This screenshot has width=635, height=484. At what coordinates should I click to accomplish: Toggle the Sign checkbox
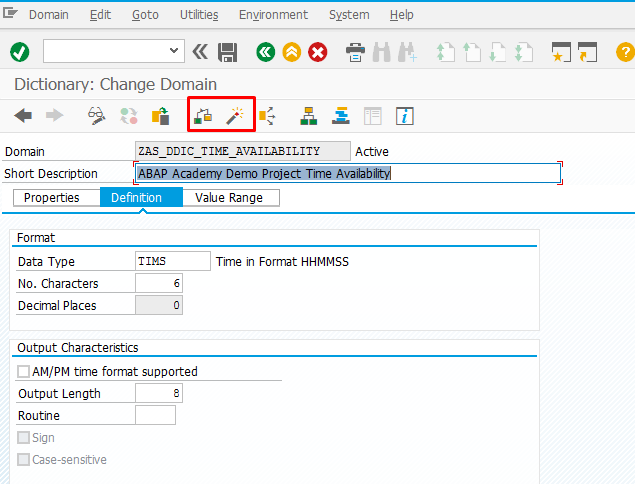[x=23, y=437]
